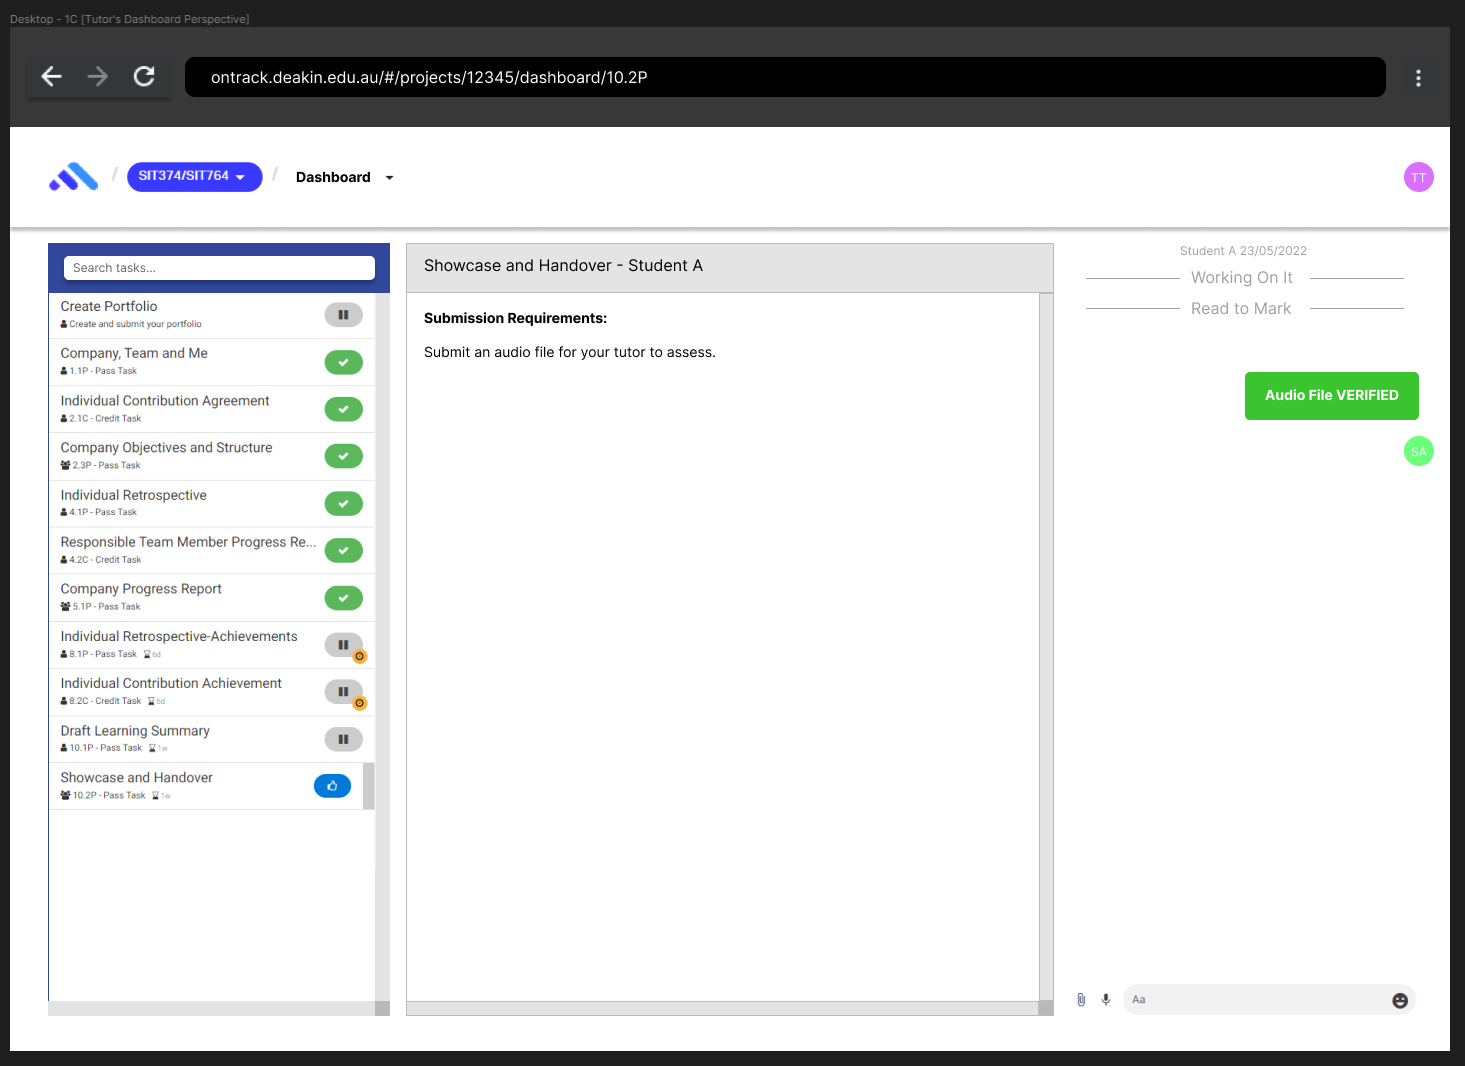Select Company Progress Report task
Screen dimensions: 1465x1066
pos(141,590)
